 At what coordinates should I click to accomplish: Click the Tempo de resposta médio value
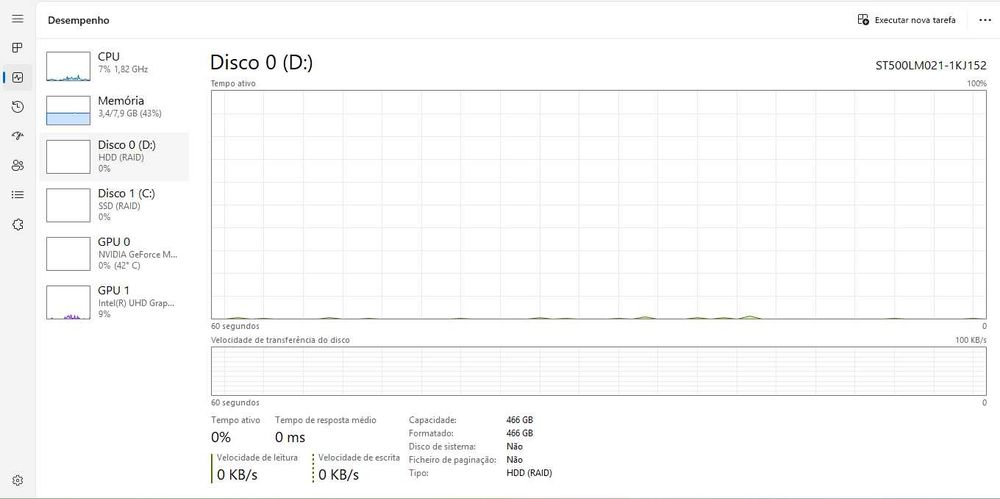pos(290,438)
